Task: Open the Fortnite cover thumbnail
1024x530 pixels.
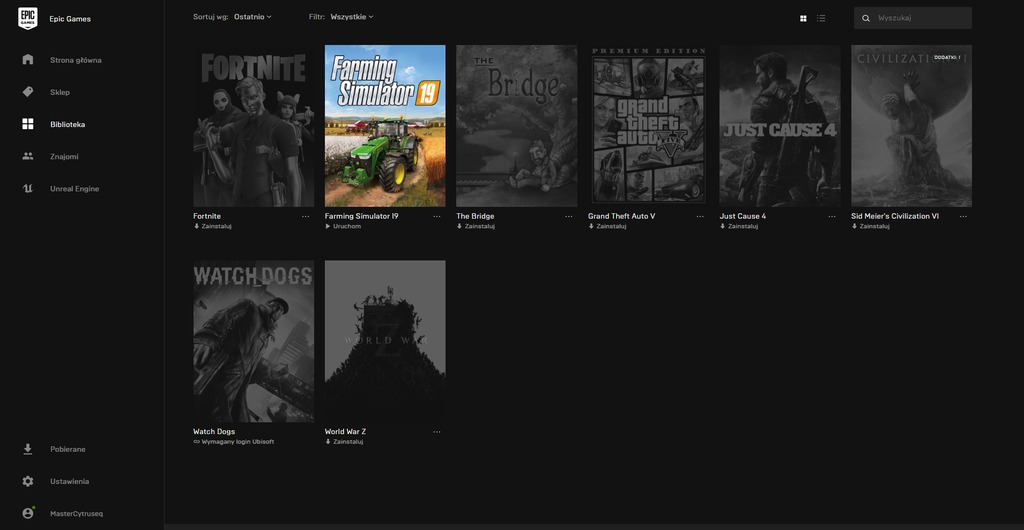Action: pos(253,126)
